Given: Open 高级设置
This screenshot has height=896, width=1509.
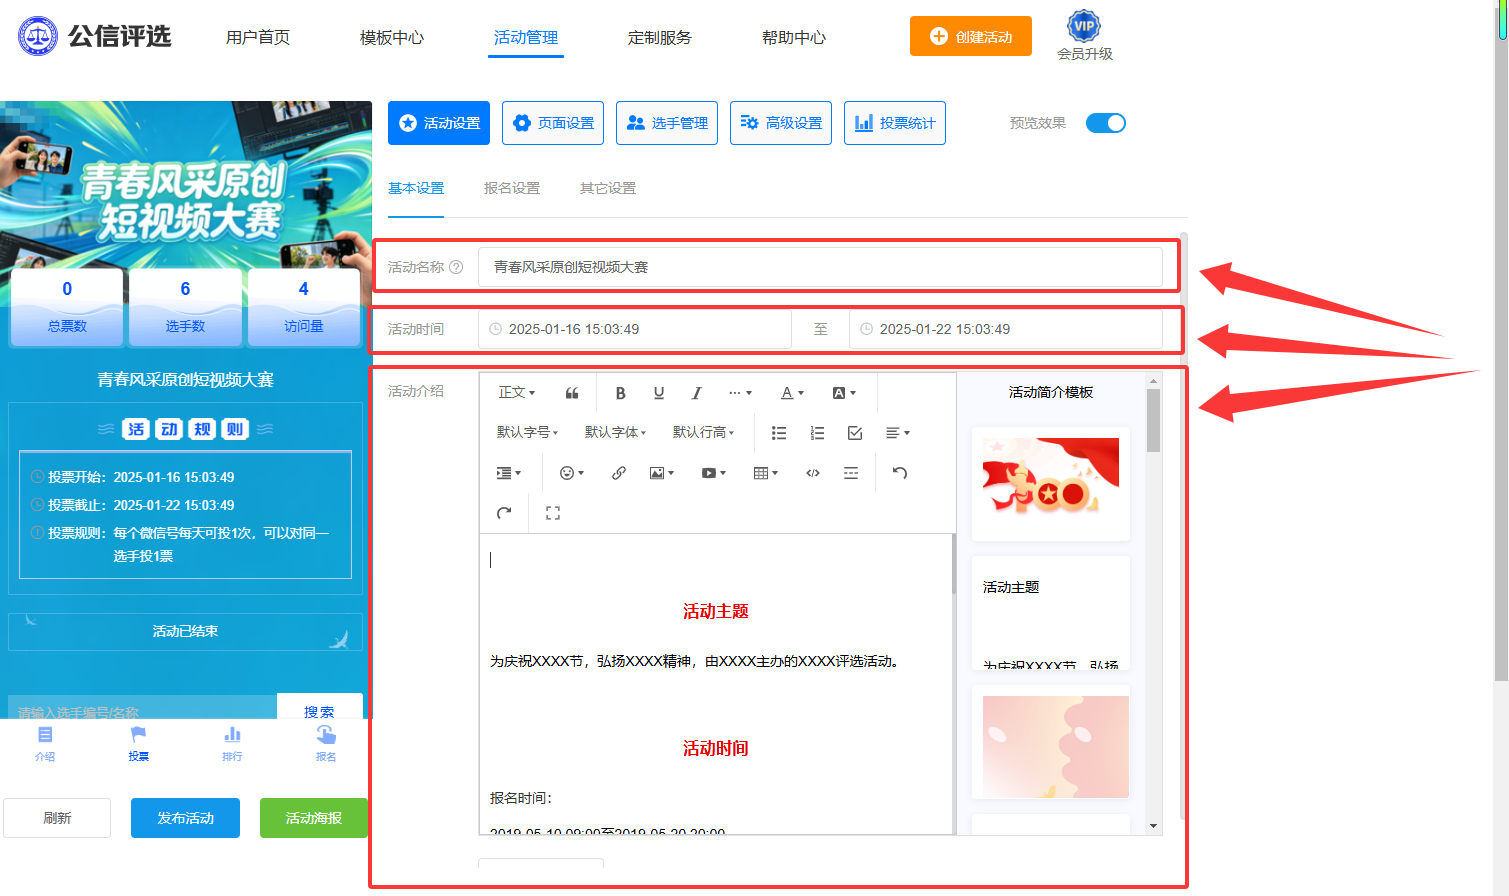Looking at the screenshot, I should [x=781, y=123].
